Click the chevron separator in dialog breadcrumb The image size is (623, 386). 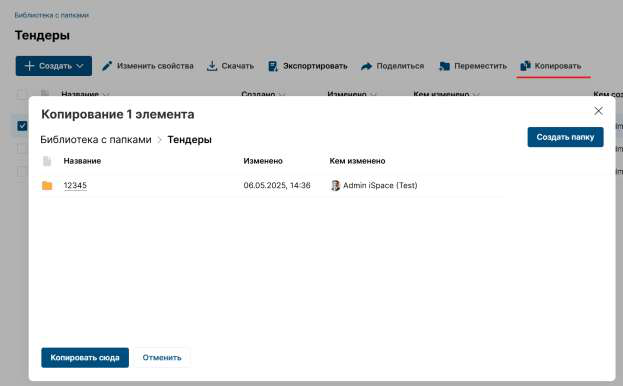159,140
